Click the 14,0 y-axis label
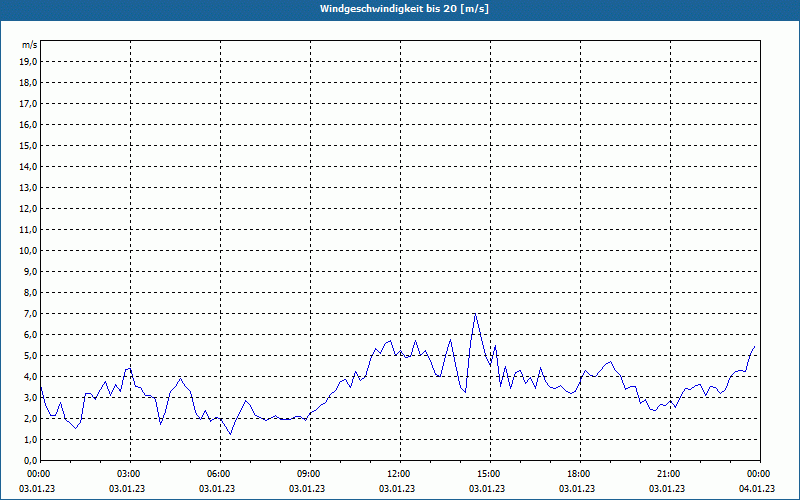Viewport: 800px width, 500px height. (30, 166)
